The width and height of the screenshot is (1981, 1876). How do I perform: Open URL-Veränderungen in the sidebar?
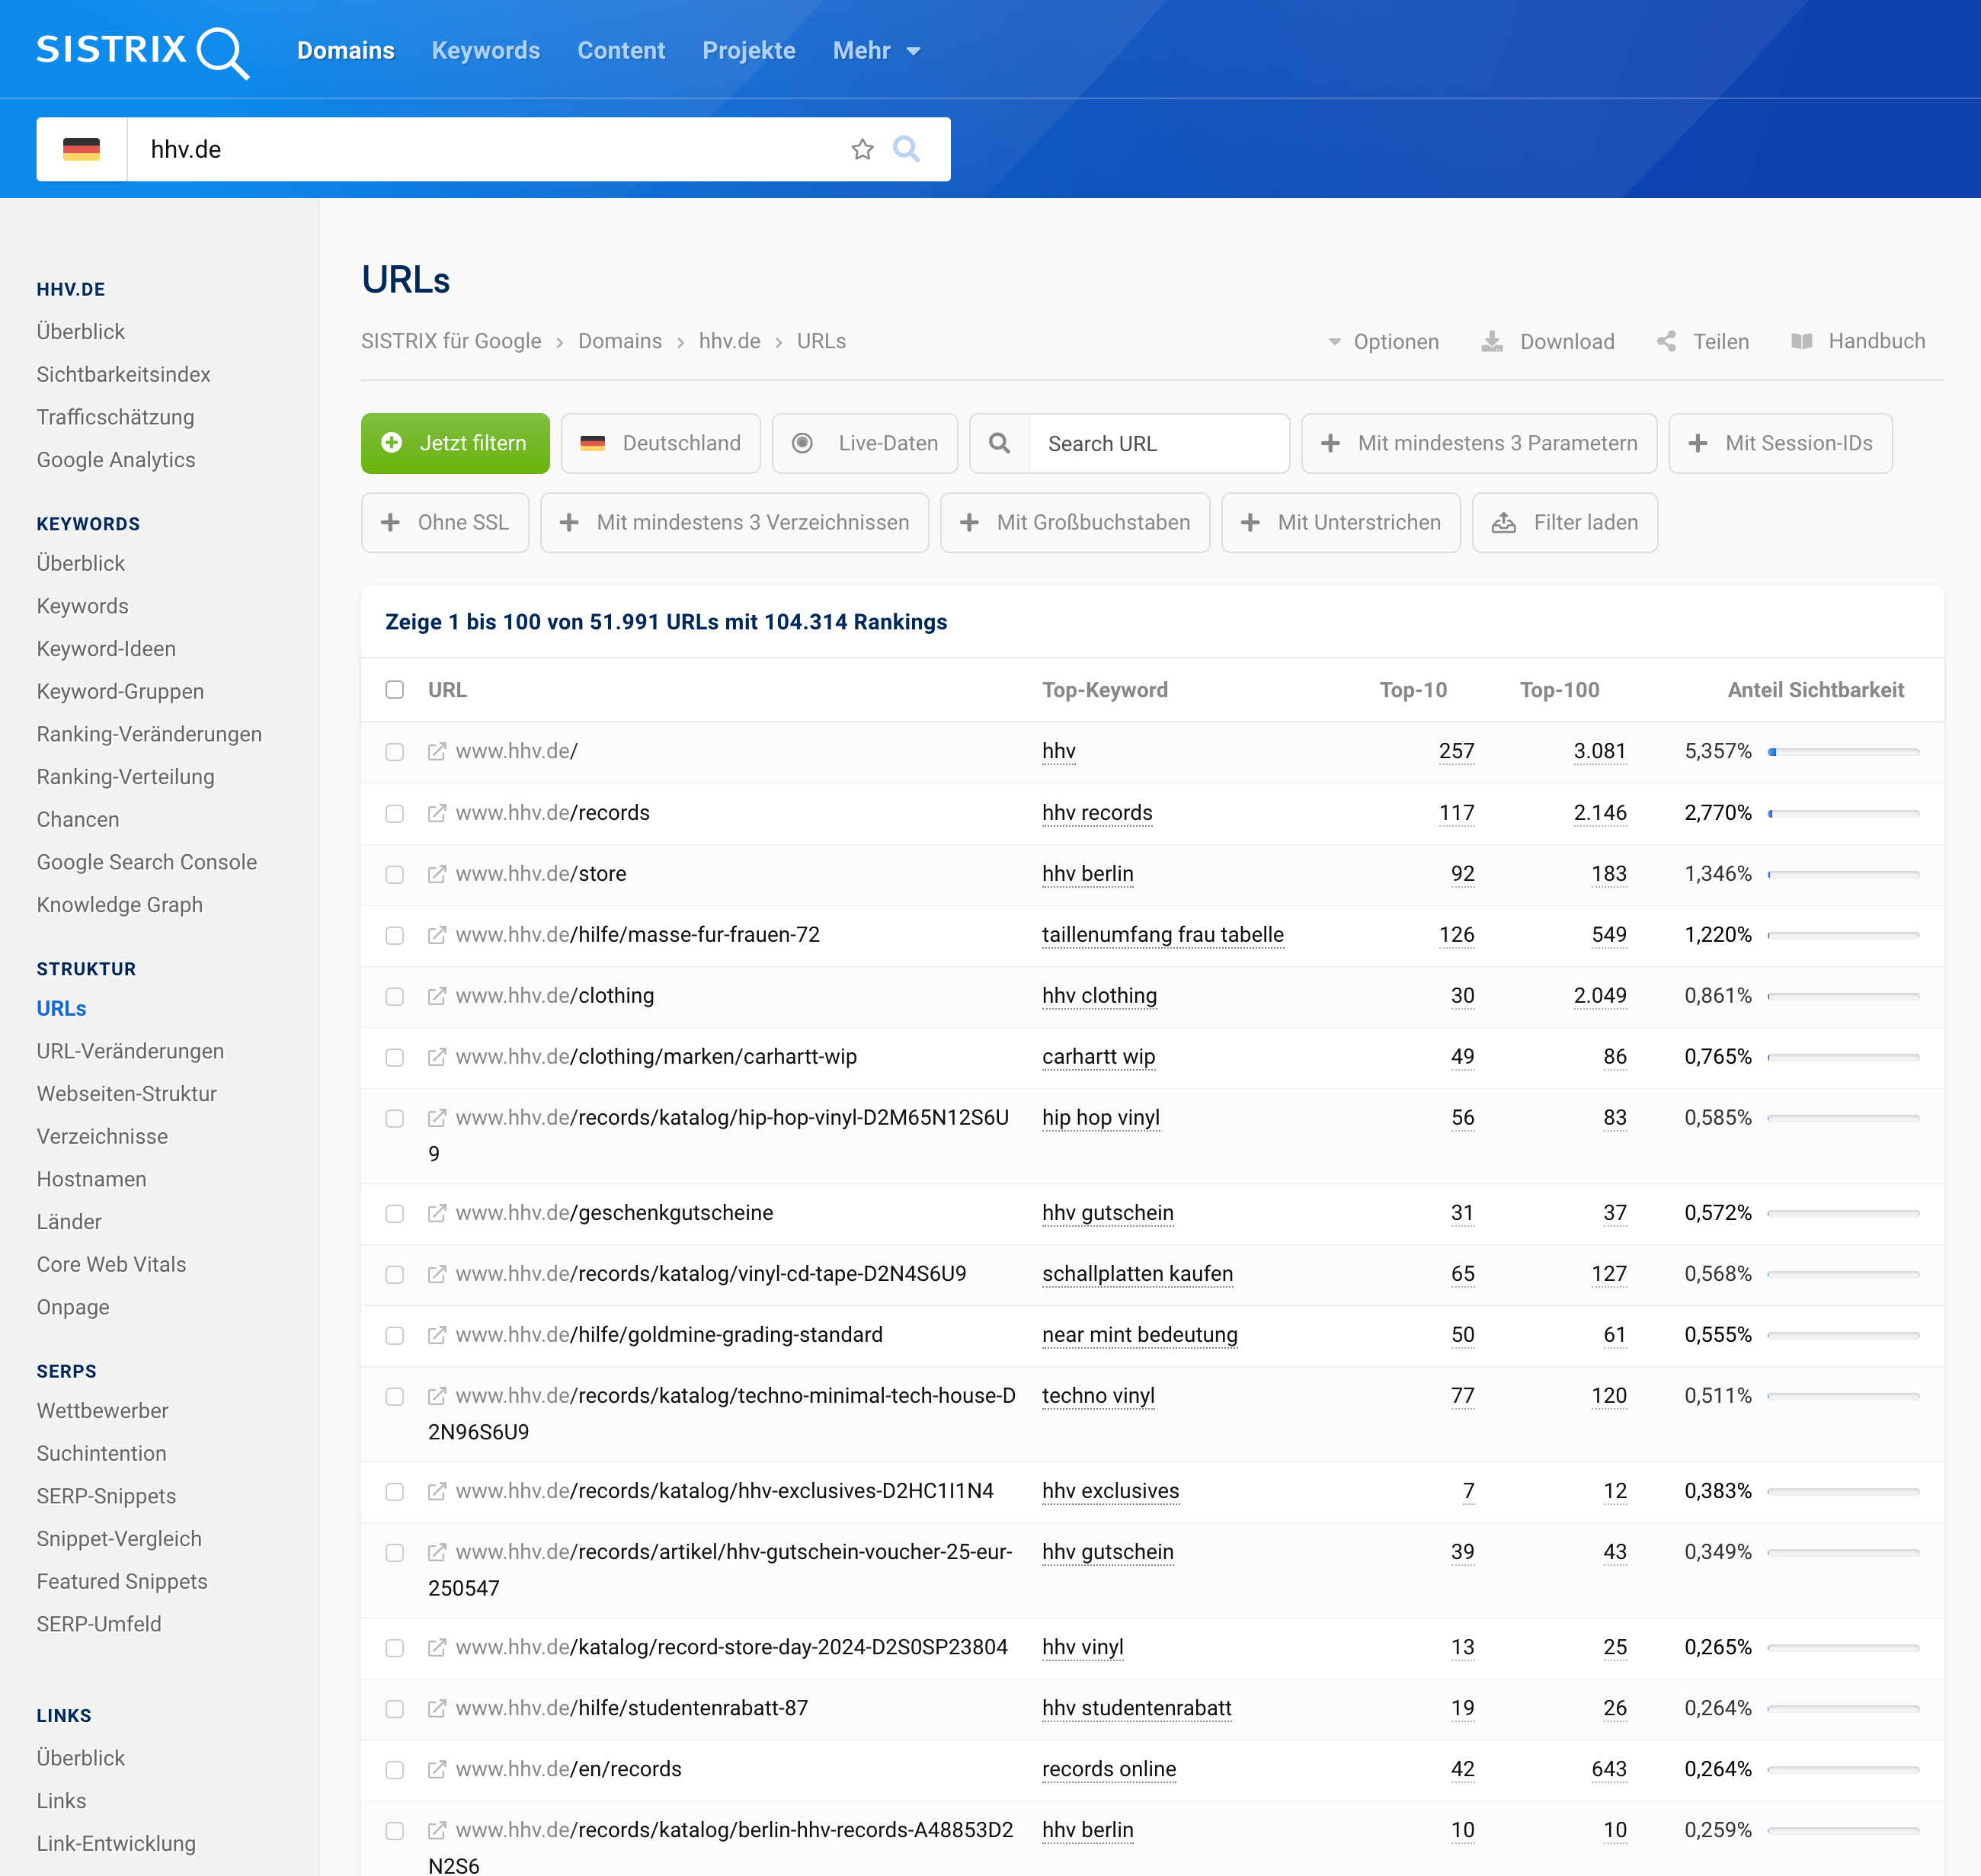(130, 1051)
